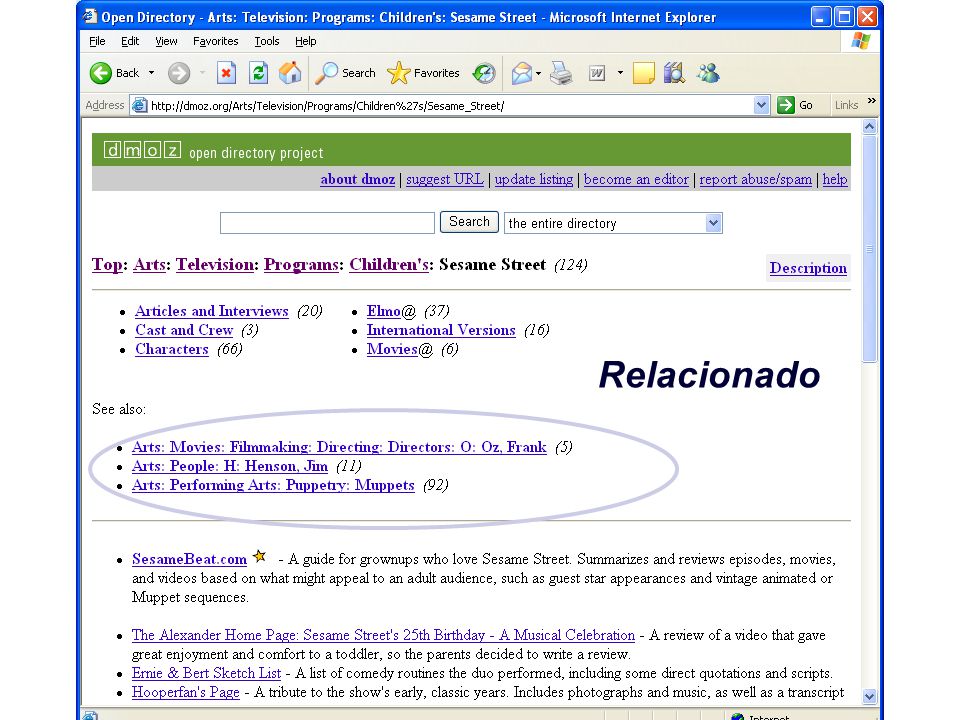Click the Research books icon
Viewport: 960px width, 720px height.
pyautogui.click(x=674, y=73)
